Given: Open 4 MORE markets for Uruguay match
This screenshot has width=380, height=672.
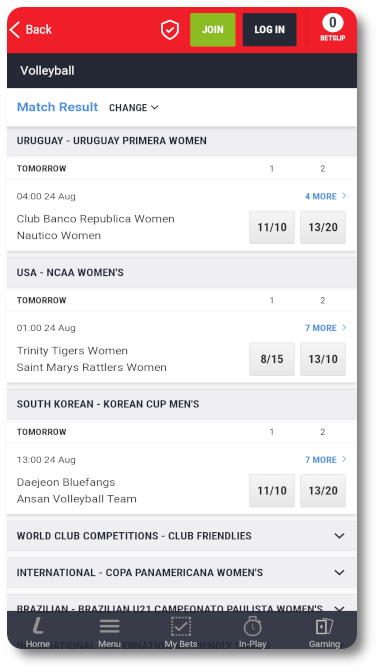Looking at the screenshot, I should click(x=326, y=196).
